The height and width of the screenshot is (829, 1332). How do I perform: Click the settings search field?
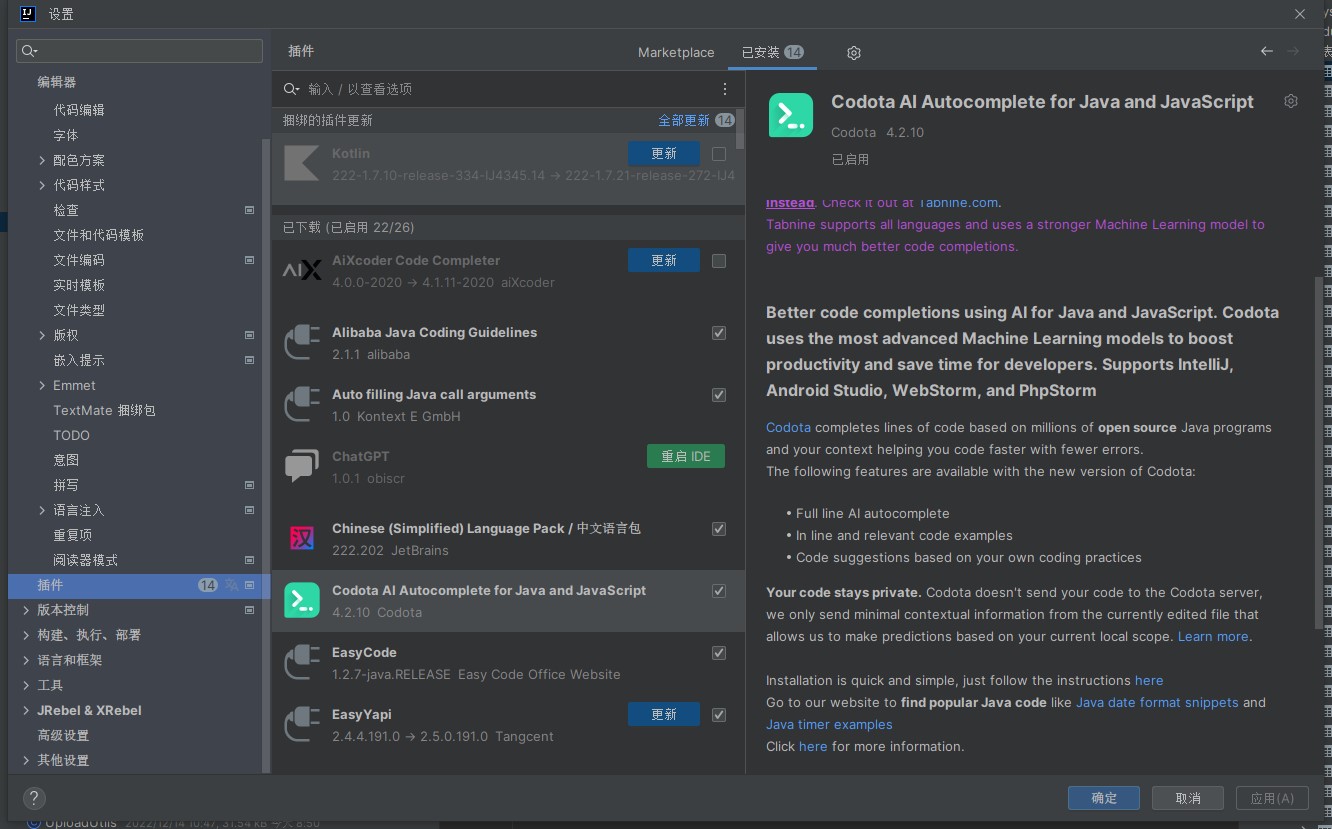pyautogui.click(x=140, y=51)
